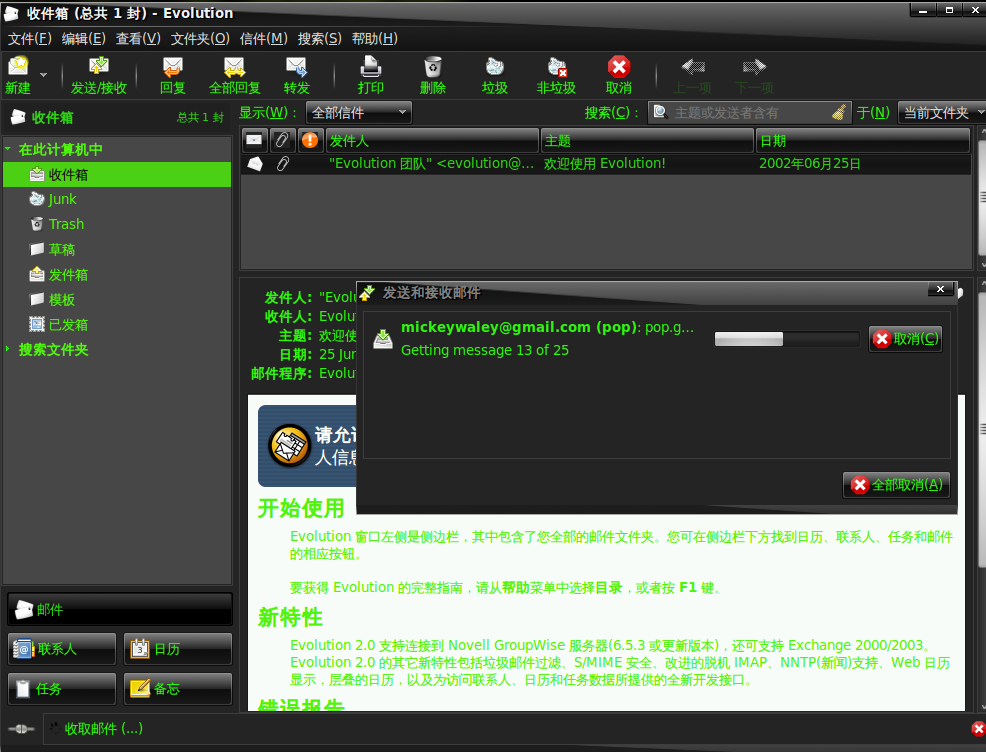Screen dimensions: 986x752
Task: Mark as Junk using 垃圾 icon
Action: [495, 66]
